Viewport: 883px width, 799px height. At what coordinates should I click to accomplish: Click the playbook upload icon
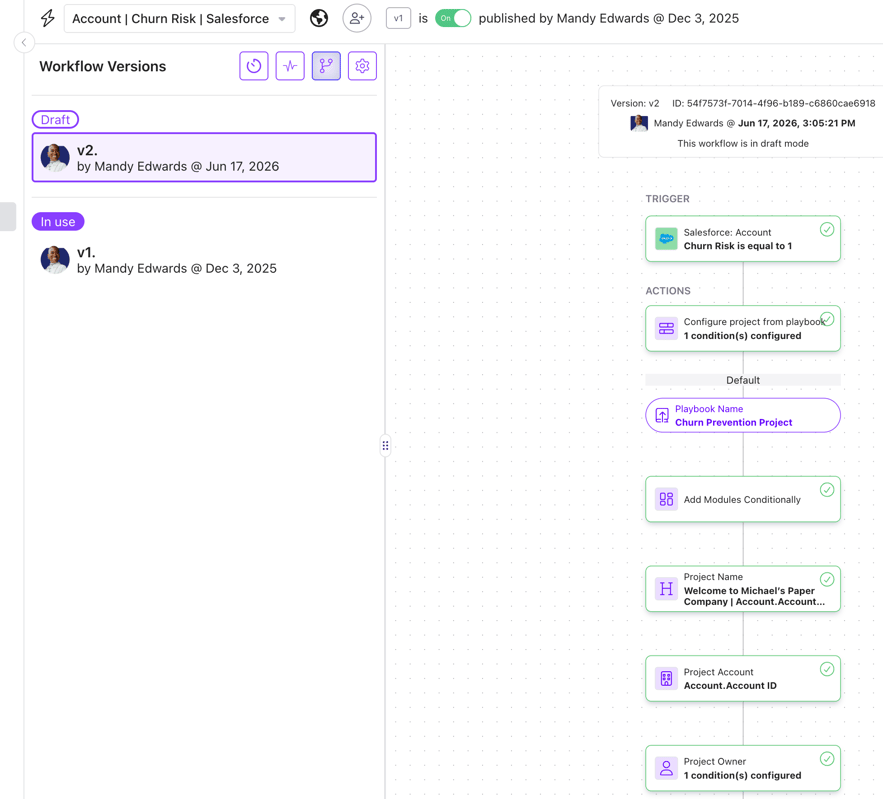(x=662, y=416)
